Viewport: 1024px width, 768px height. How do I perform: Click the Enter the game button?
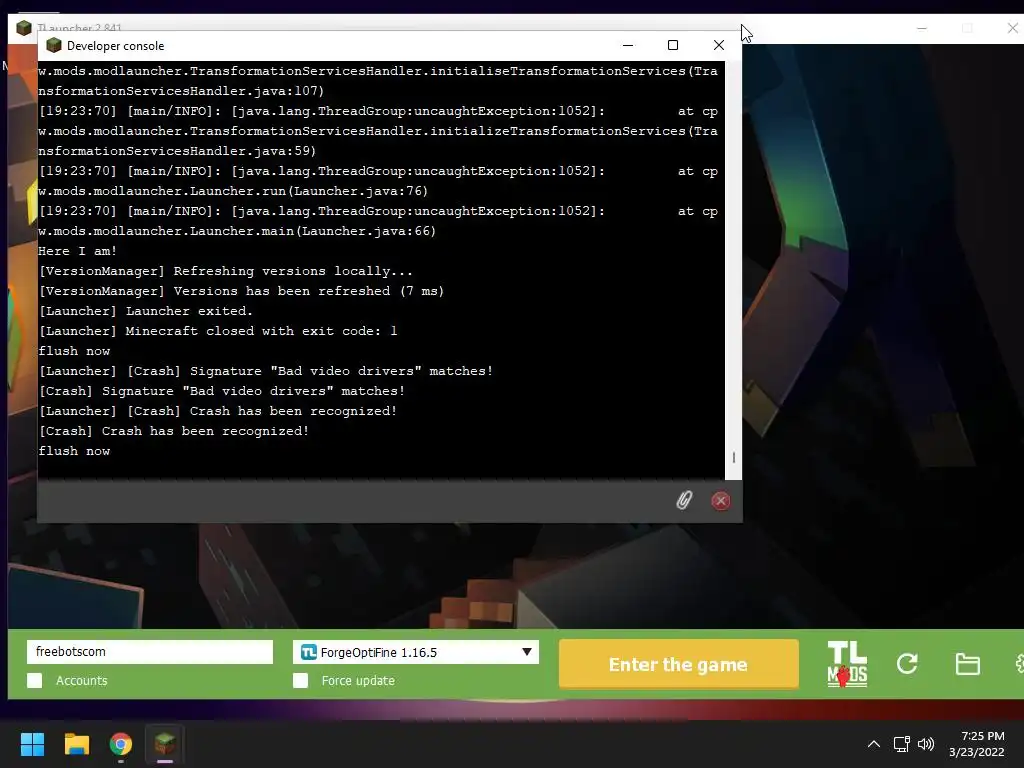(678, 664)
